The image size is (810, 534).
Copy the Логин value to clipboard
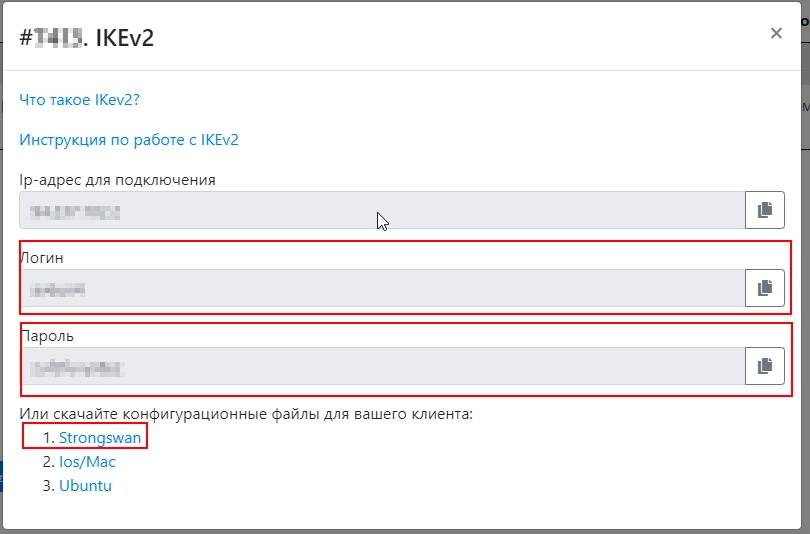pyautogui.click(x=765, y=288)
